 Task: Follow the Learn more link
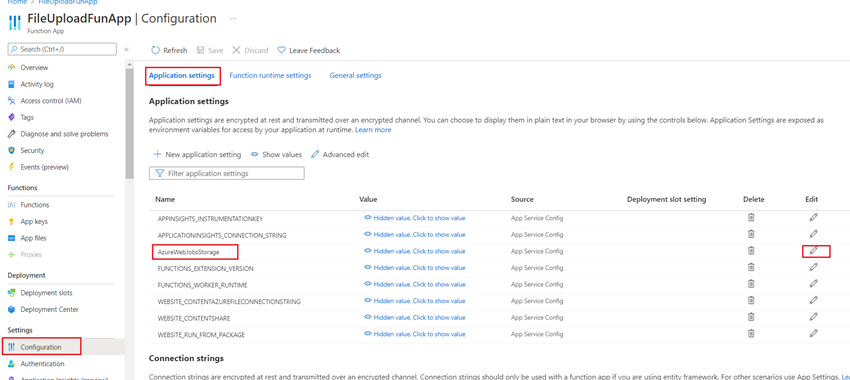click(x=373, y=130)
